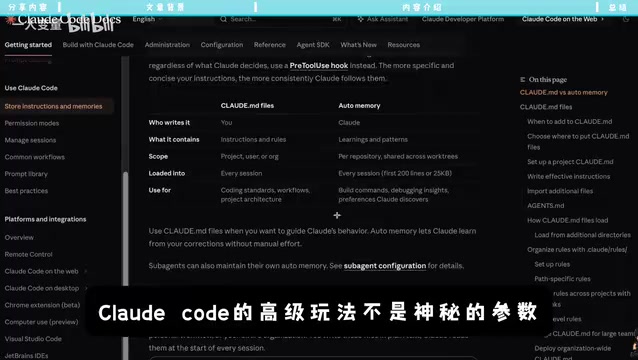
Task: Open Best practices sidebar page
Action: pyautogui.click(x=26, y=191)
